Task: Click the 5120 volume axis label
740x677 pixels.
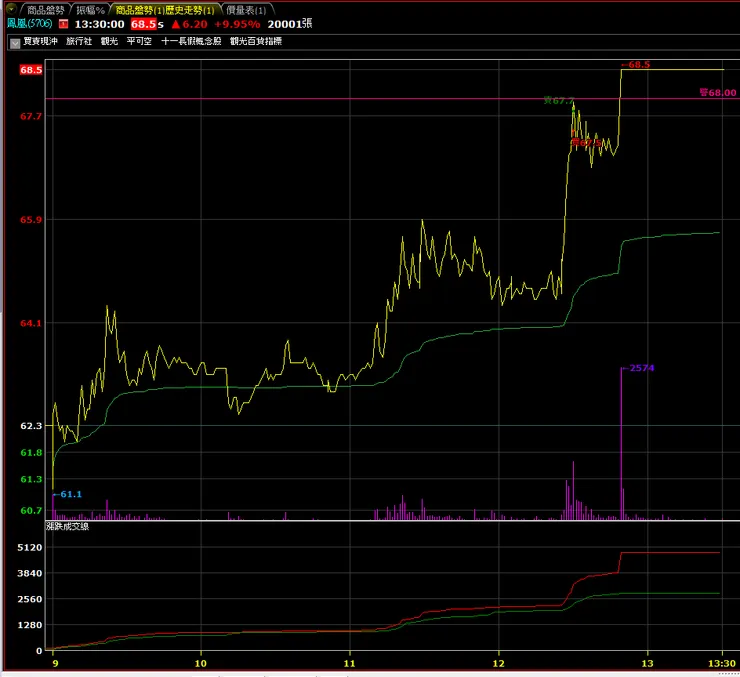Action: (x=30, y=547)
